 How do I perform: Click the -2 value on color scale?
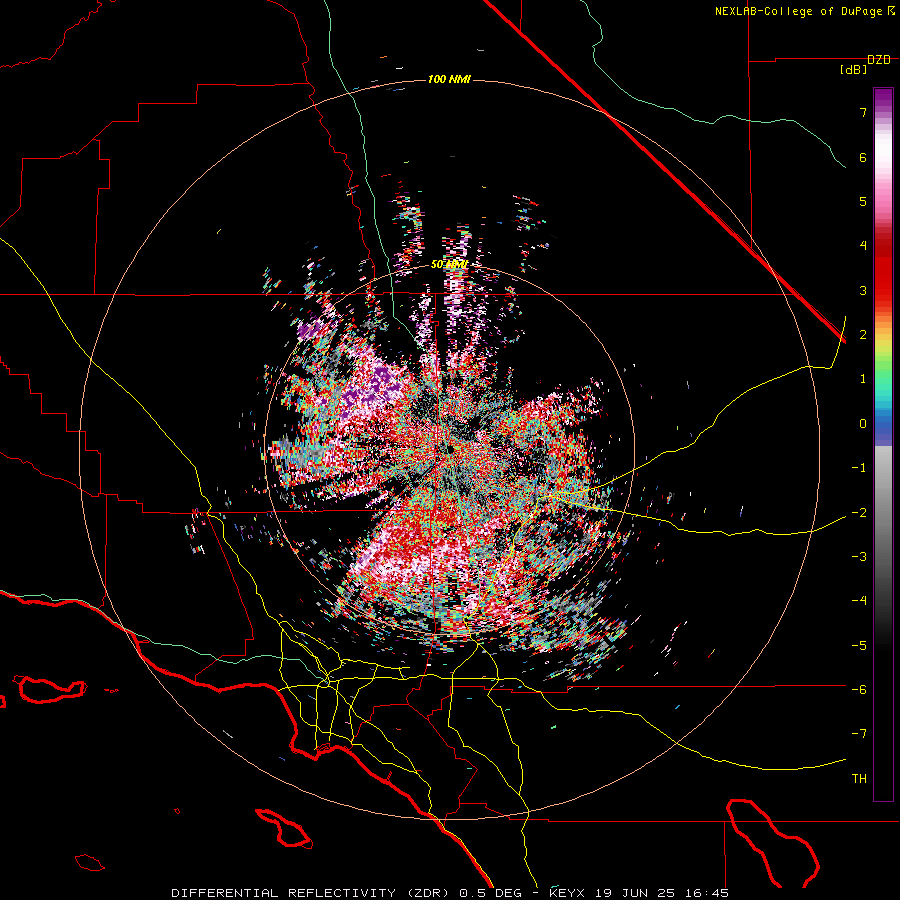(859, 512)
